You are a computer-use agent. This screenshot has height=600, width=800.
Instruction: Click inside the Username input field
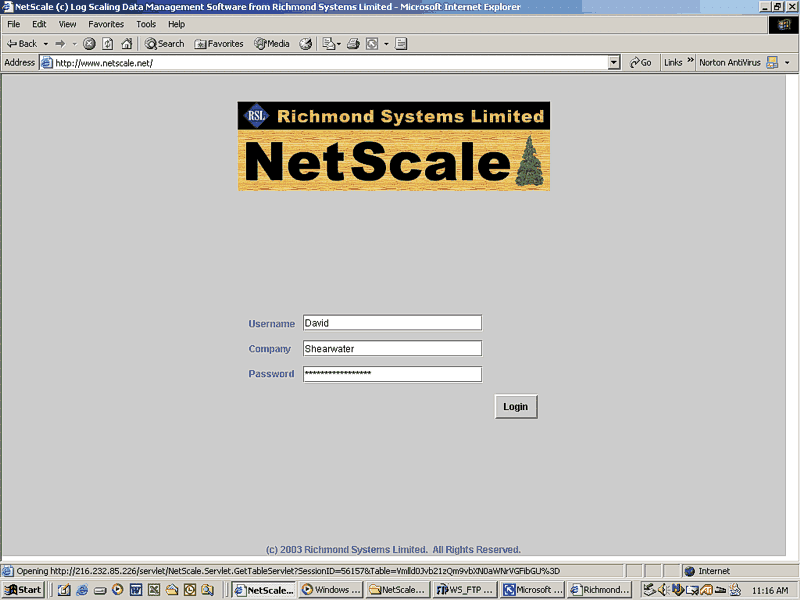(x=392, y=322)
